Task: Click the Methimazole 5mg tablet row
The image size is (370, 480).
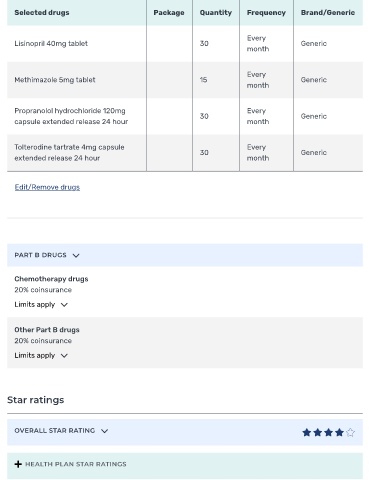Action: pos(185,80)
